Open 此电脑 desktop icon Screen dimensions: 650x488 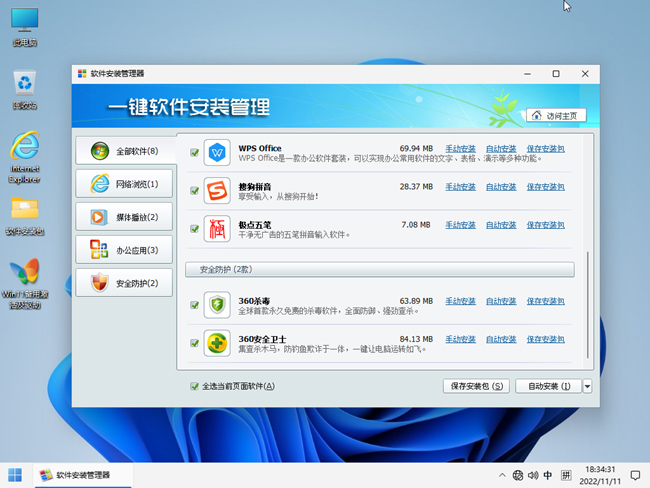coord(25,27)
